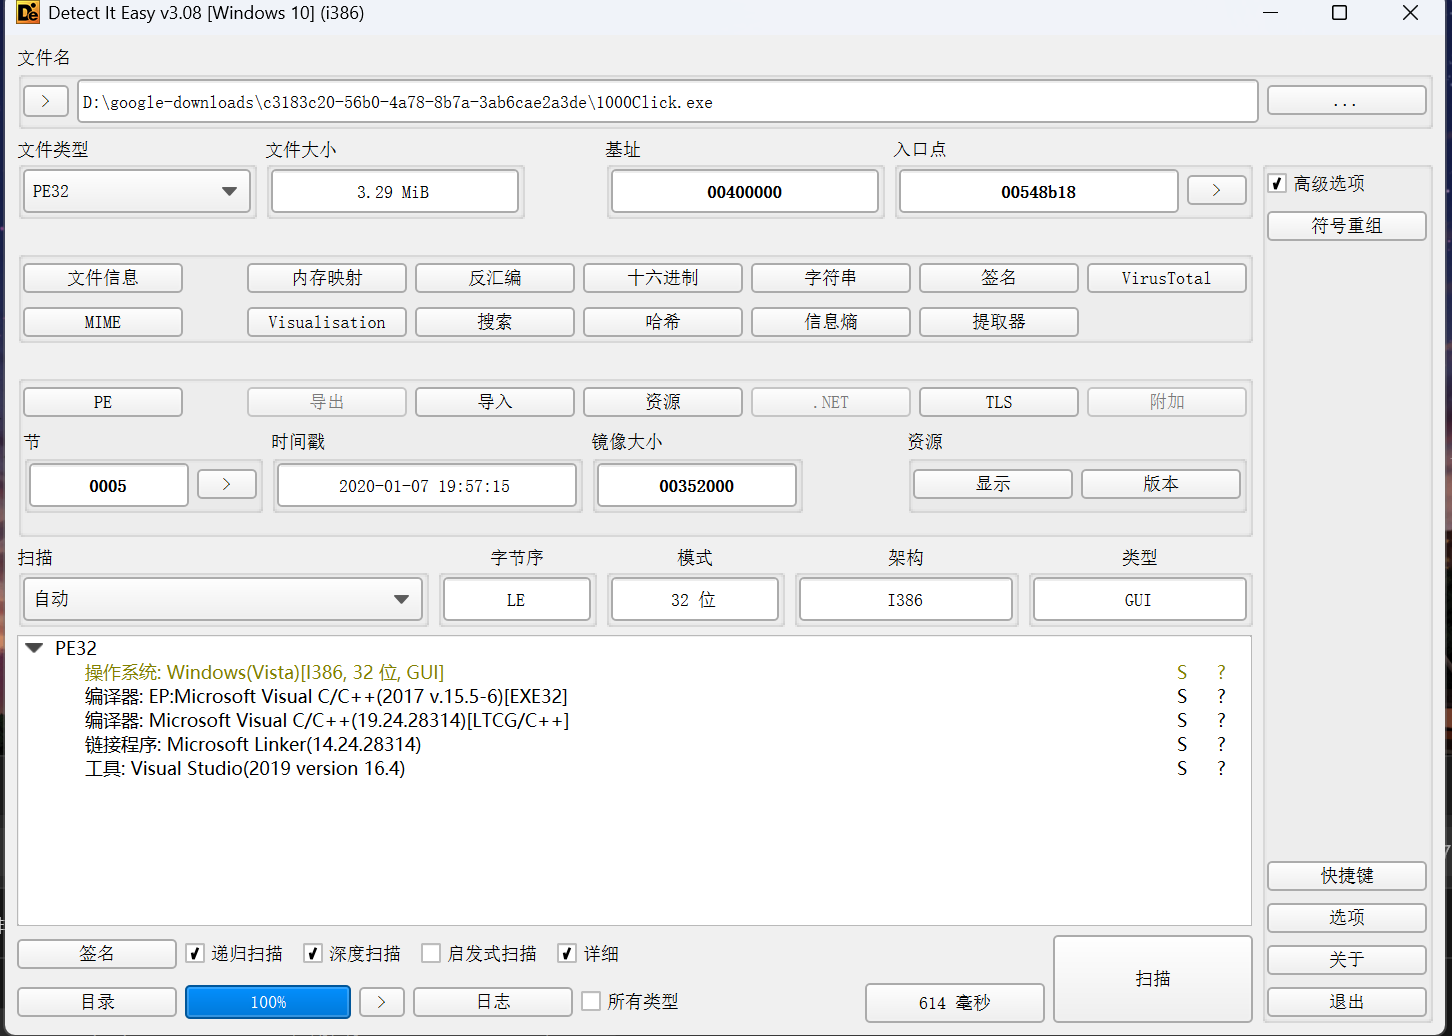
Task: Click the arrow button beside 100% progress
Action: coord(381,1001)
